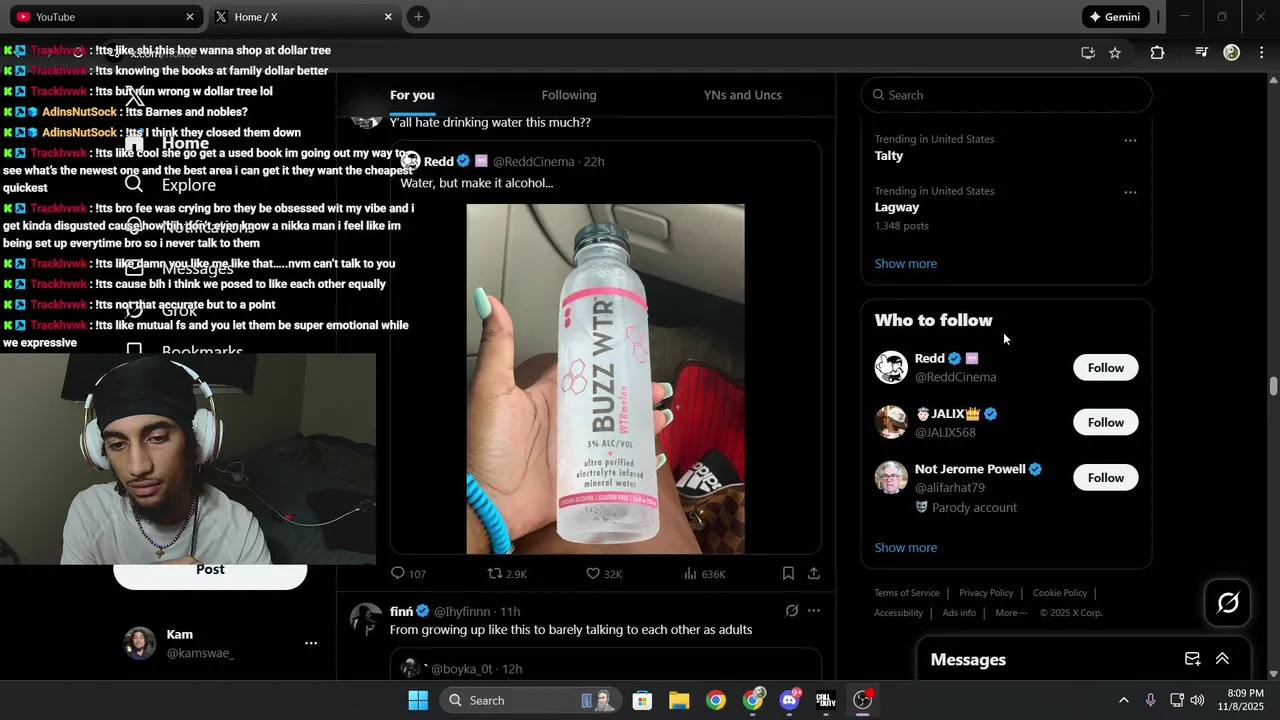Open more options for Talty trend
Viewport: 1280px width, 720px height.
[1130, 140]
